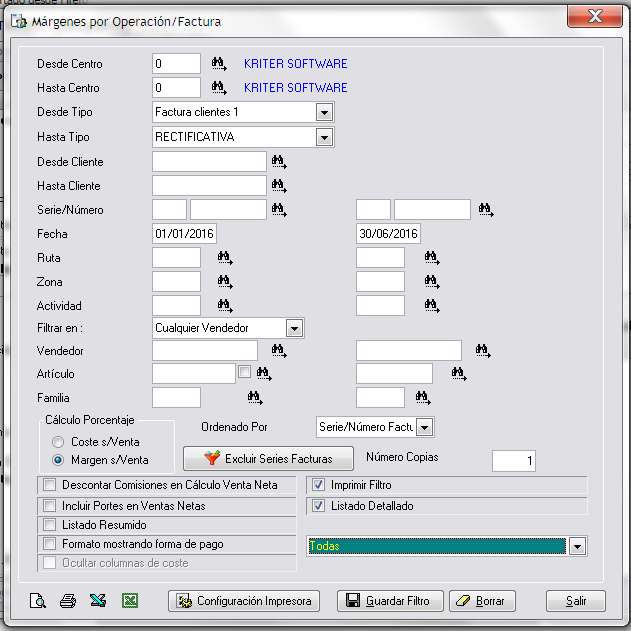This screenshot has height=631, width=631.
Task: Click the Desde Centro input field
Action: pos(176,64)
